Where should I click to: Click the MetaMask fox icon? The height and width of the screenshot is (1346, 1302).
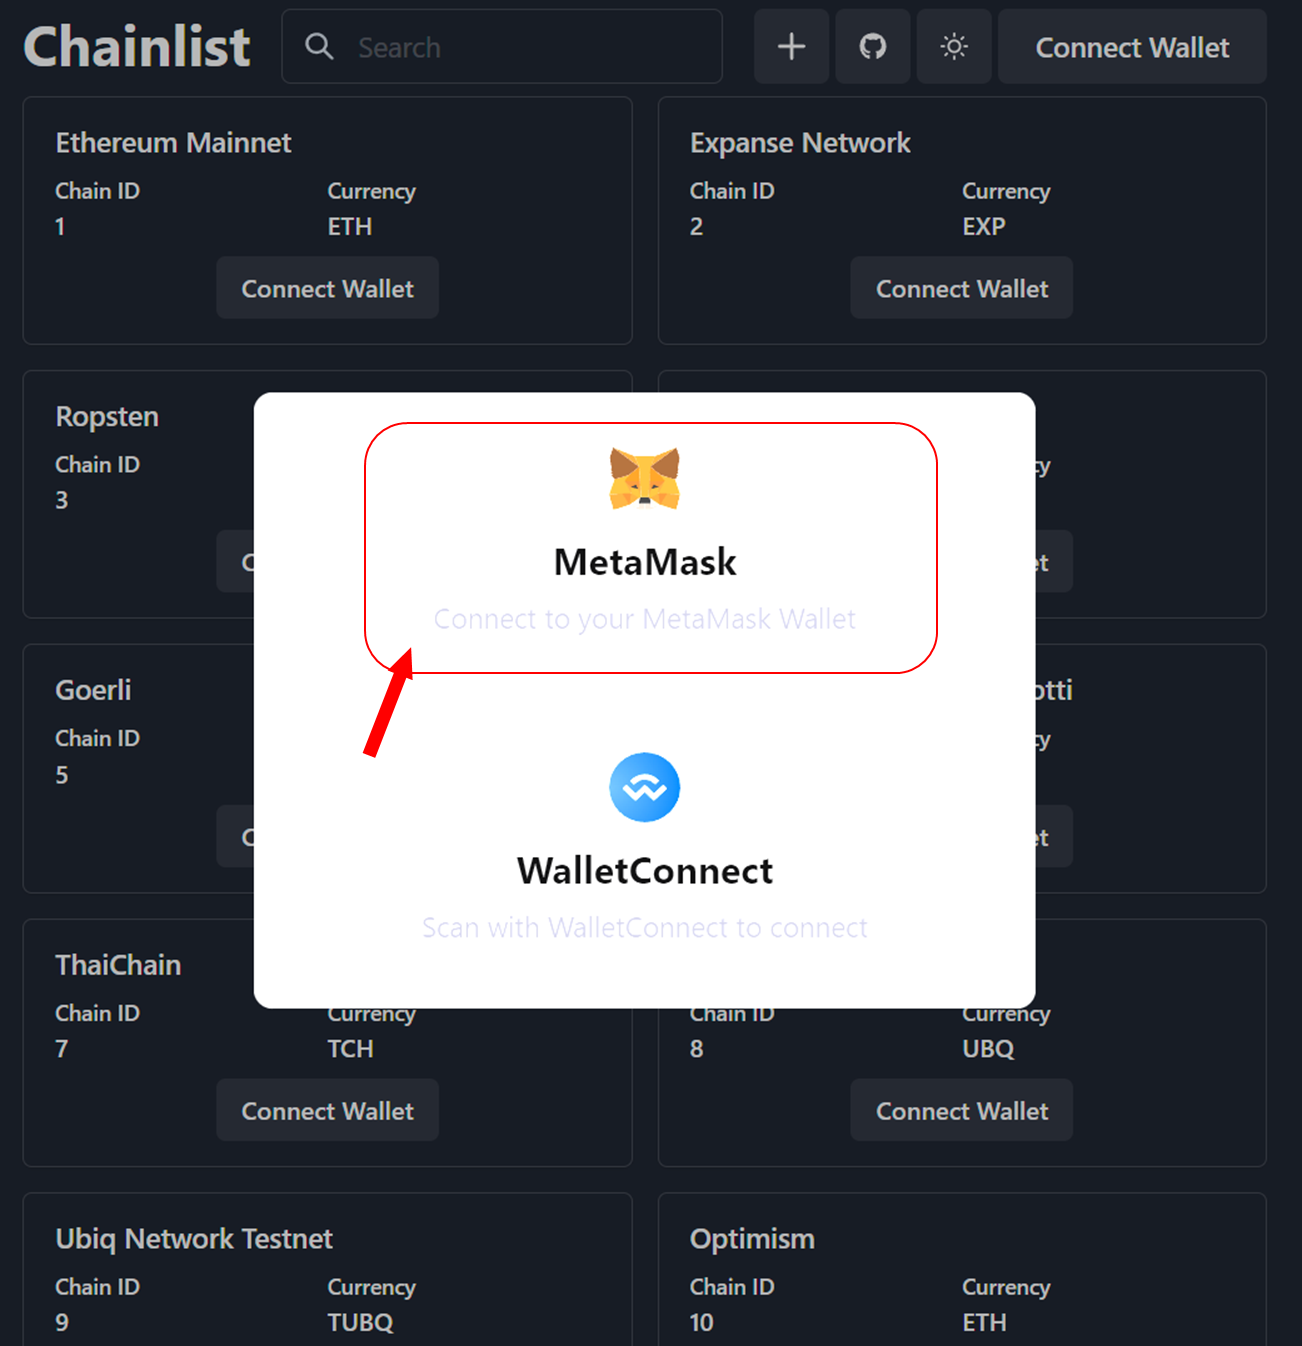pos(645,478)
